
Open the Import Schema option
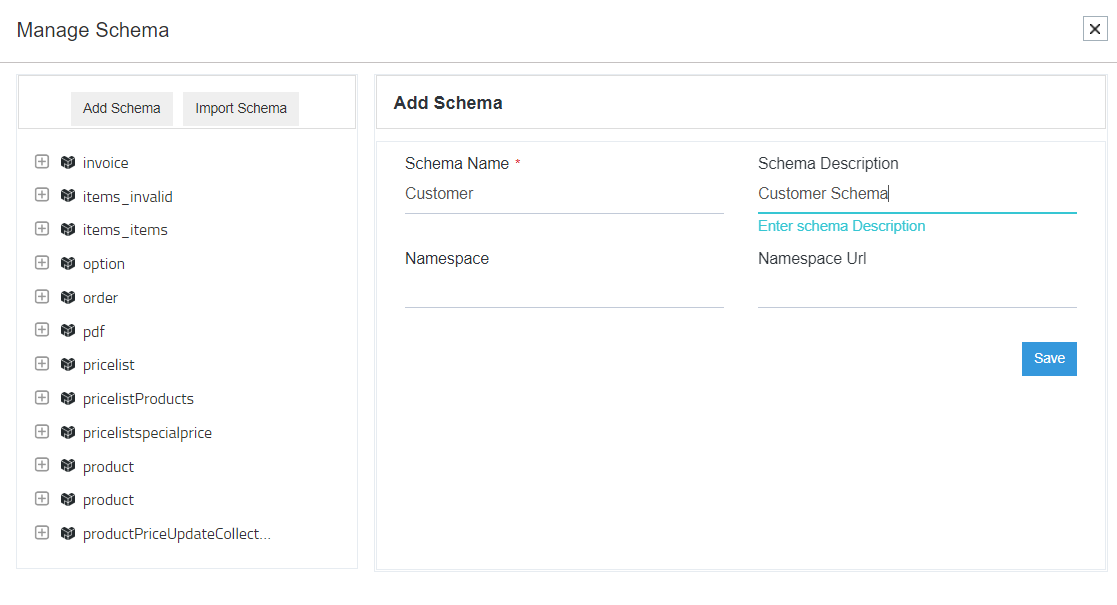(240, 108)
